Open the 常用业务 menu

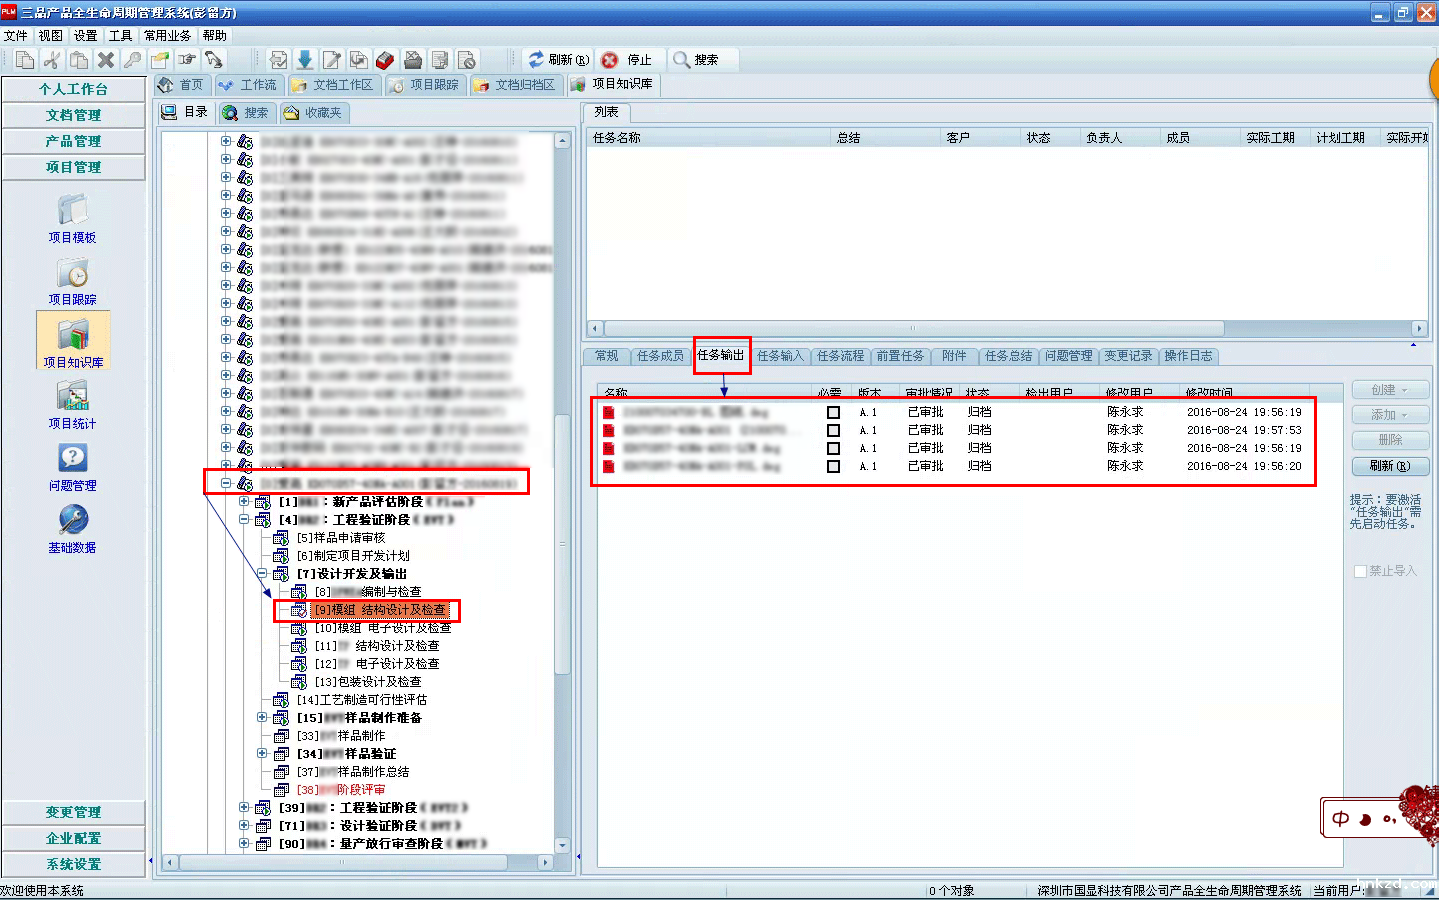click(x=167, y=35)
